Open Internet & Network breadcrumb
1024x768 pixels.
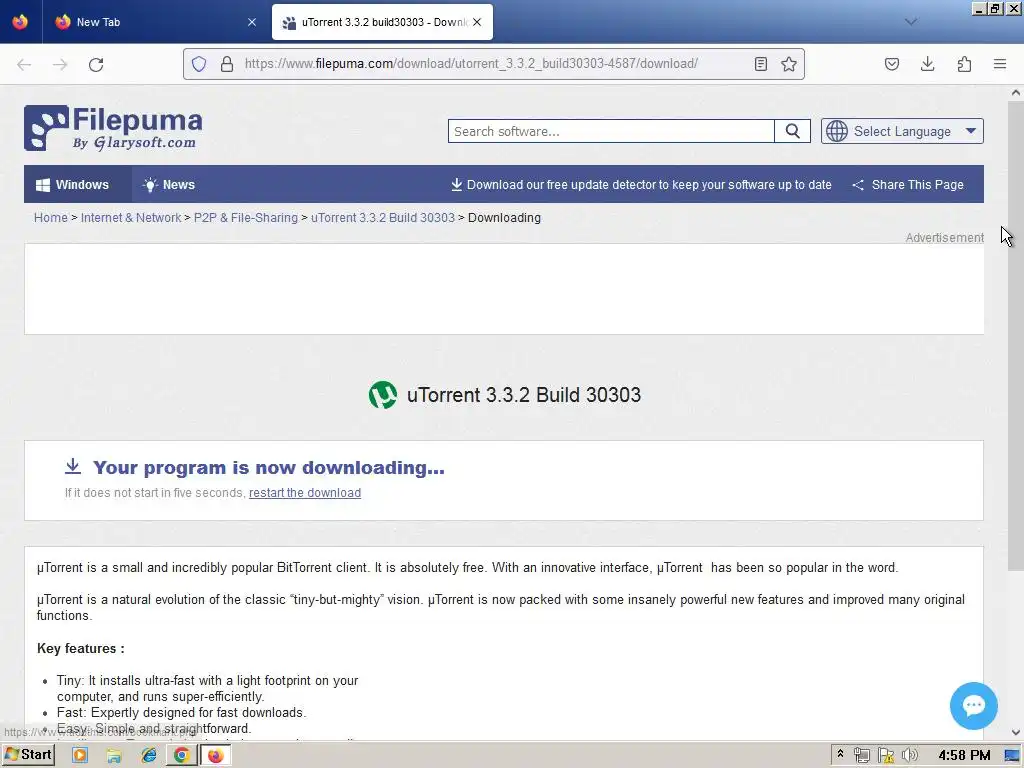[131, 217]
